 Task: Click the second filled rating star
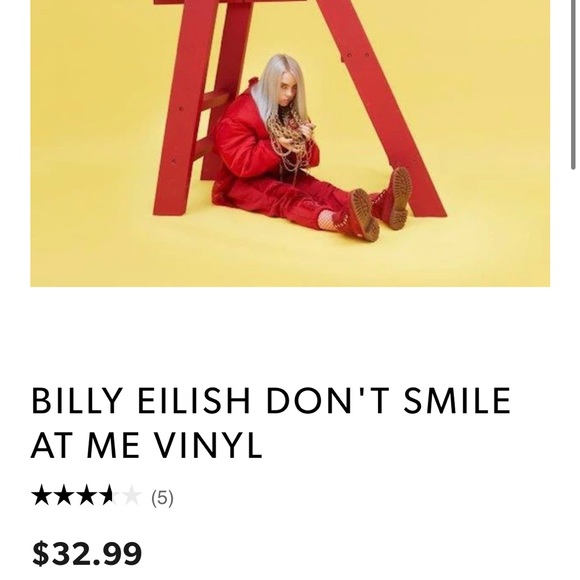pos(65,496)
